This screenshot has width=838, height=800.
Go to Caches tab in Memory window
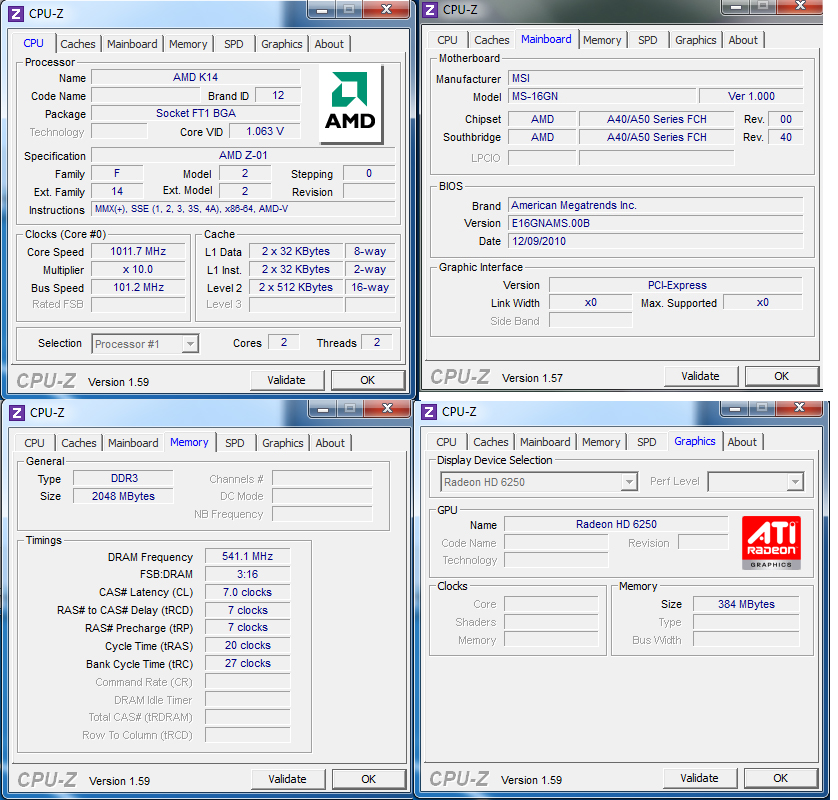coord(79,443)
